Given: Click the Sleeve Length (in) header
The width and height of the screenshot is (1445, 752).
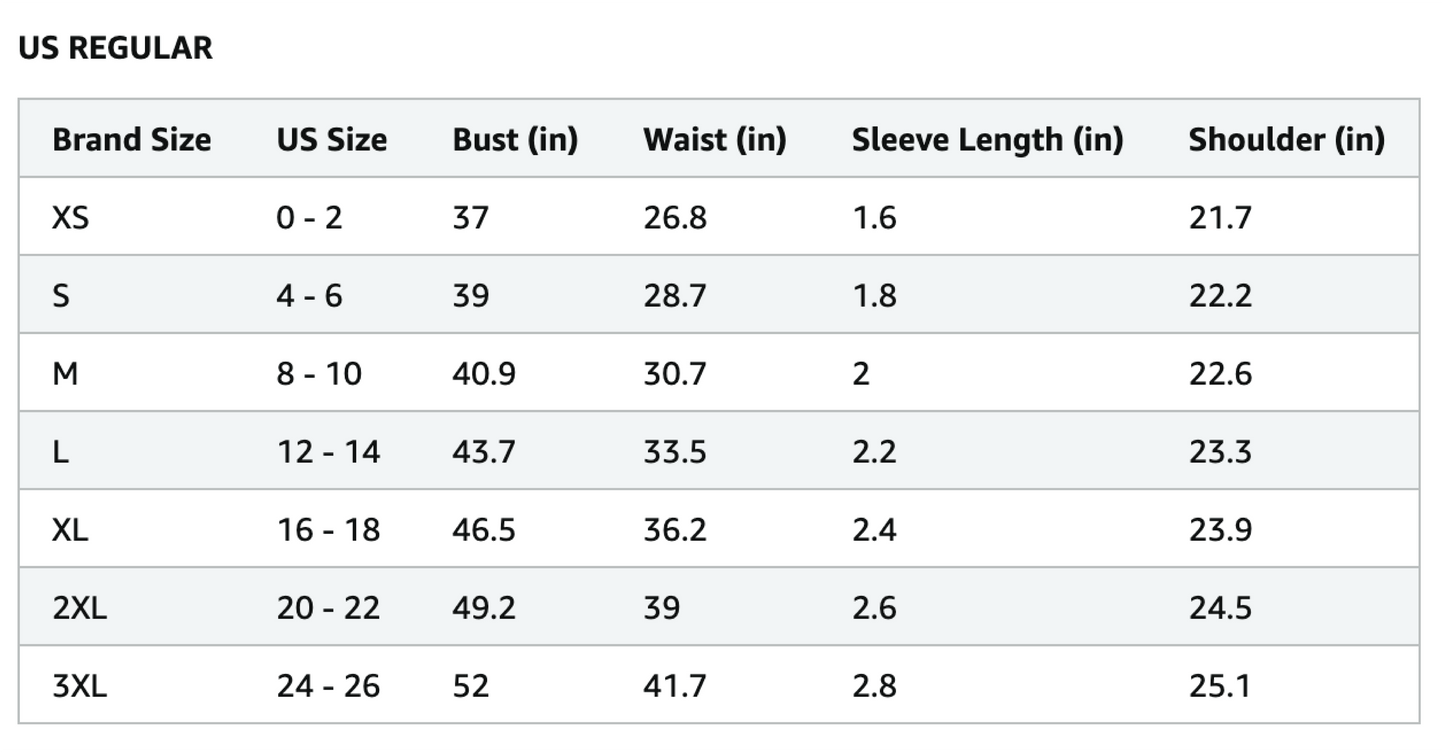Looking at the screenshot, I should point(987,139).
